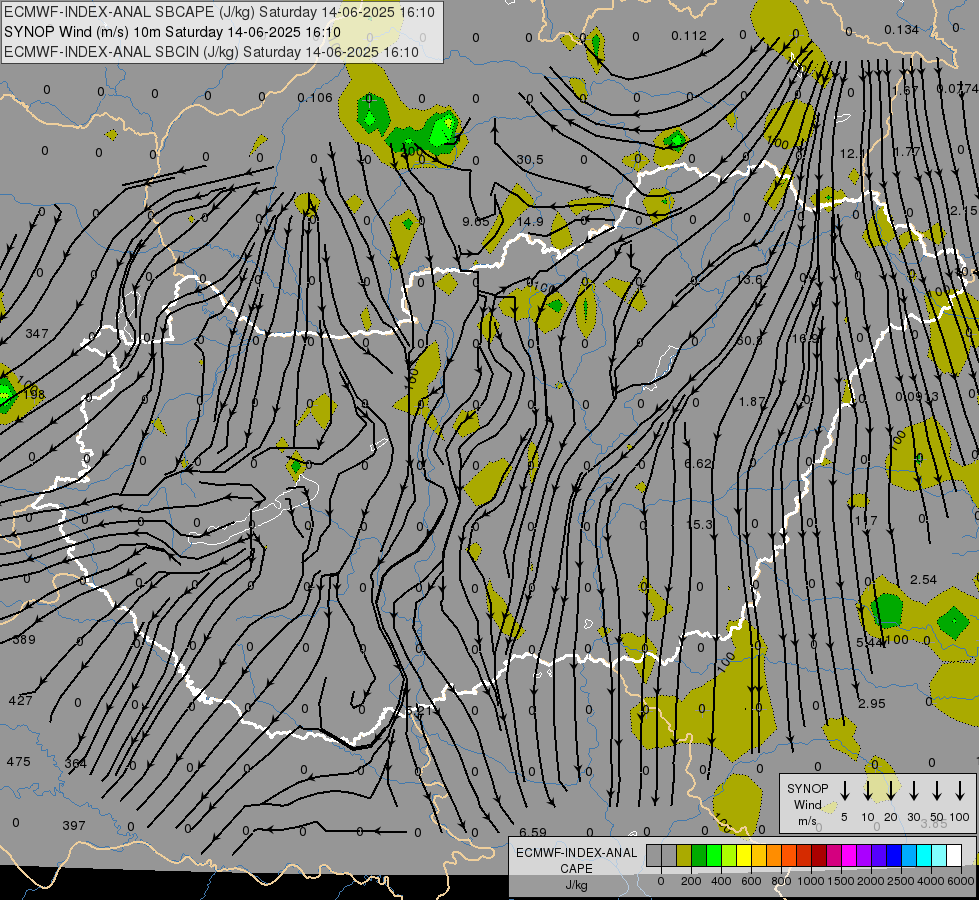This screenshot has width=979, height=900.
Task: Click the '1000' tick label on the CAPE scale
Action: click(x=810, y=881)
